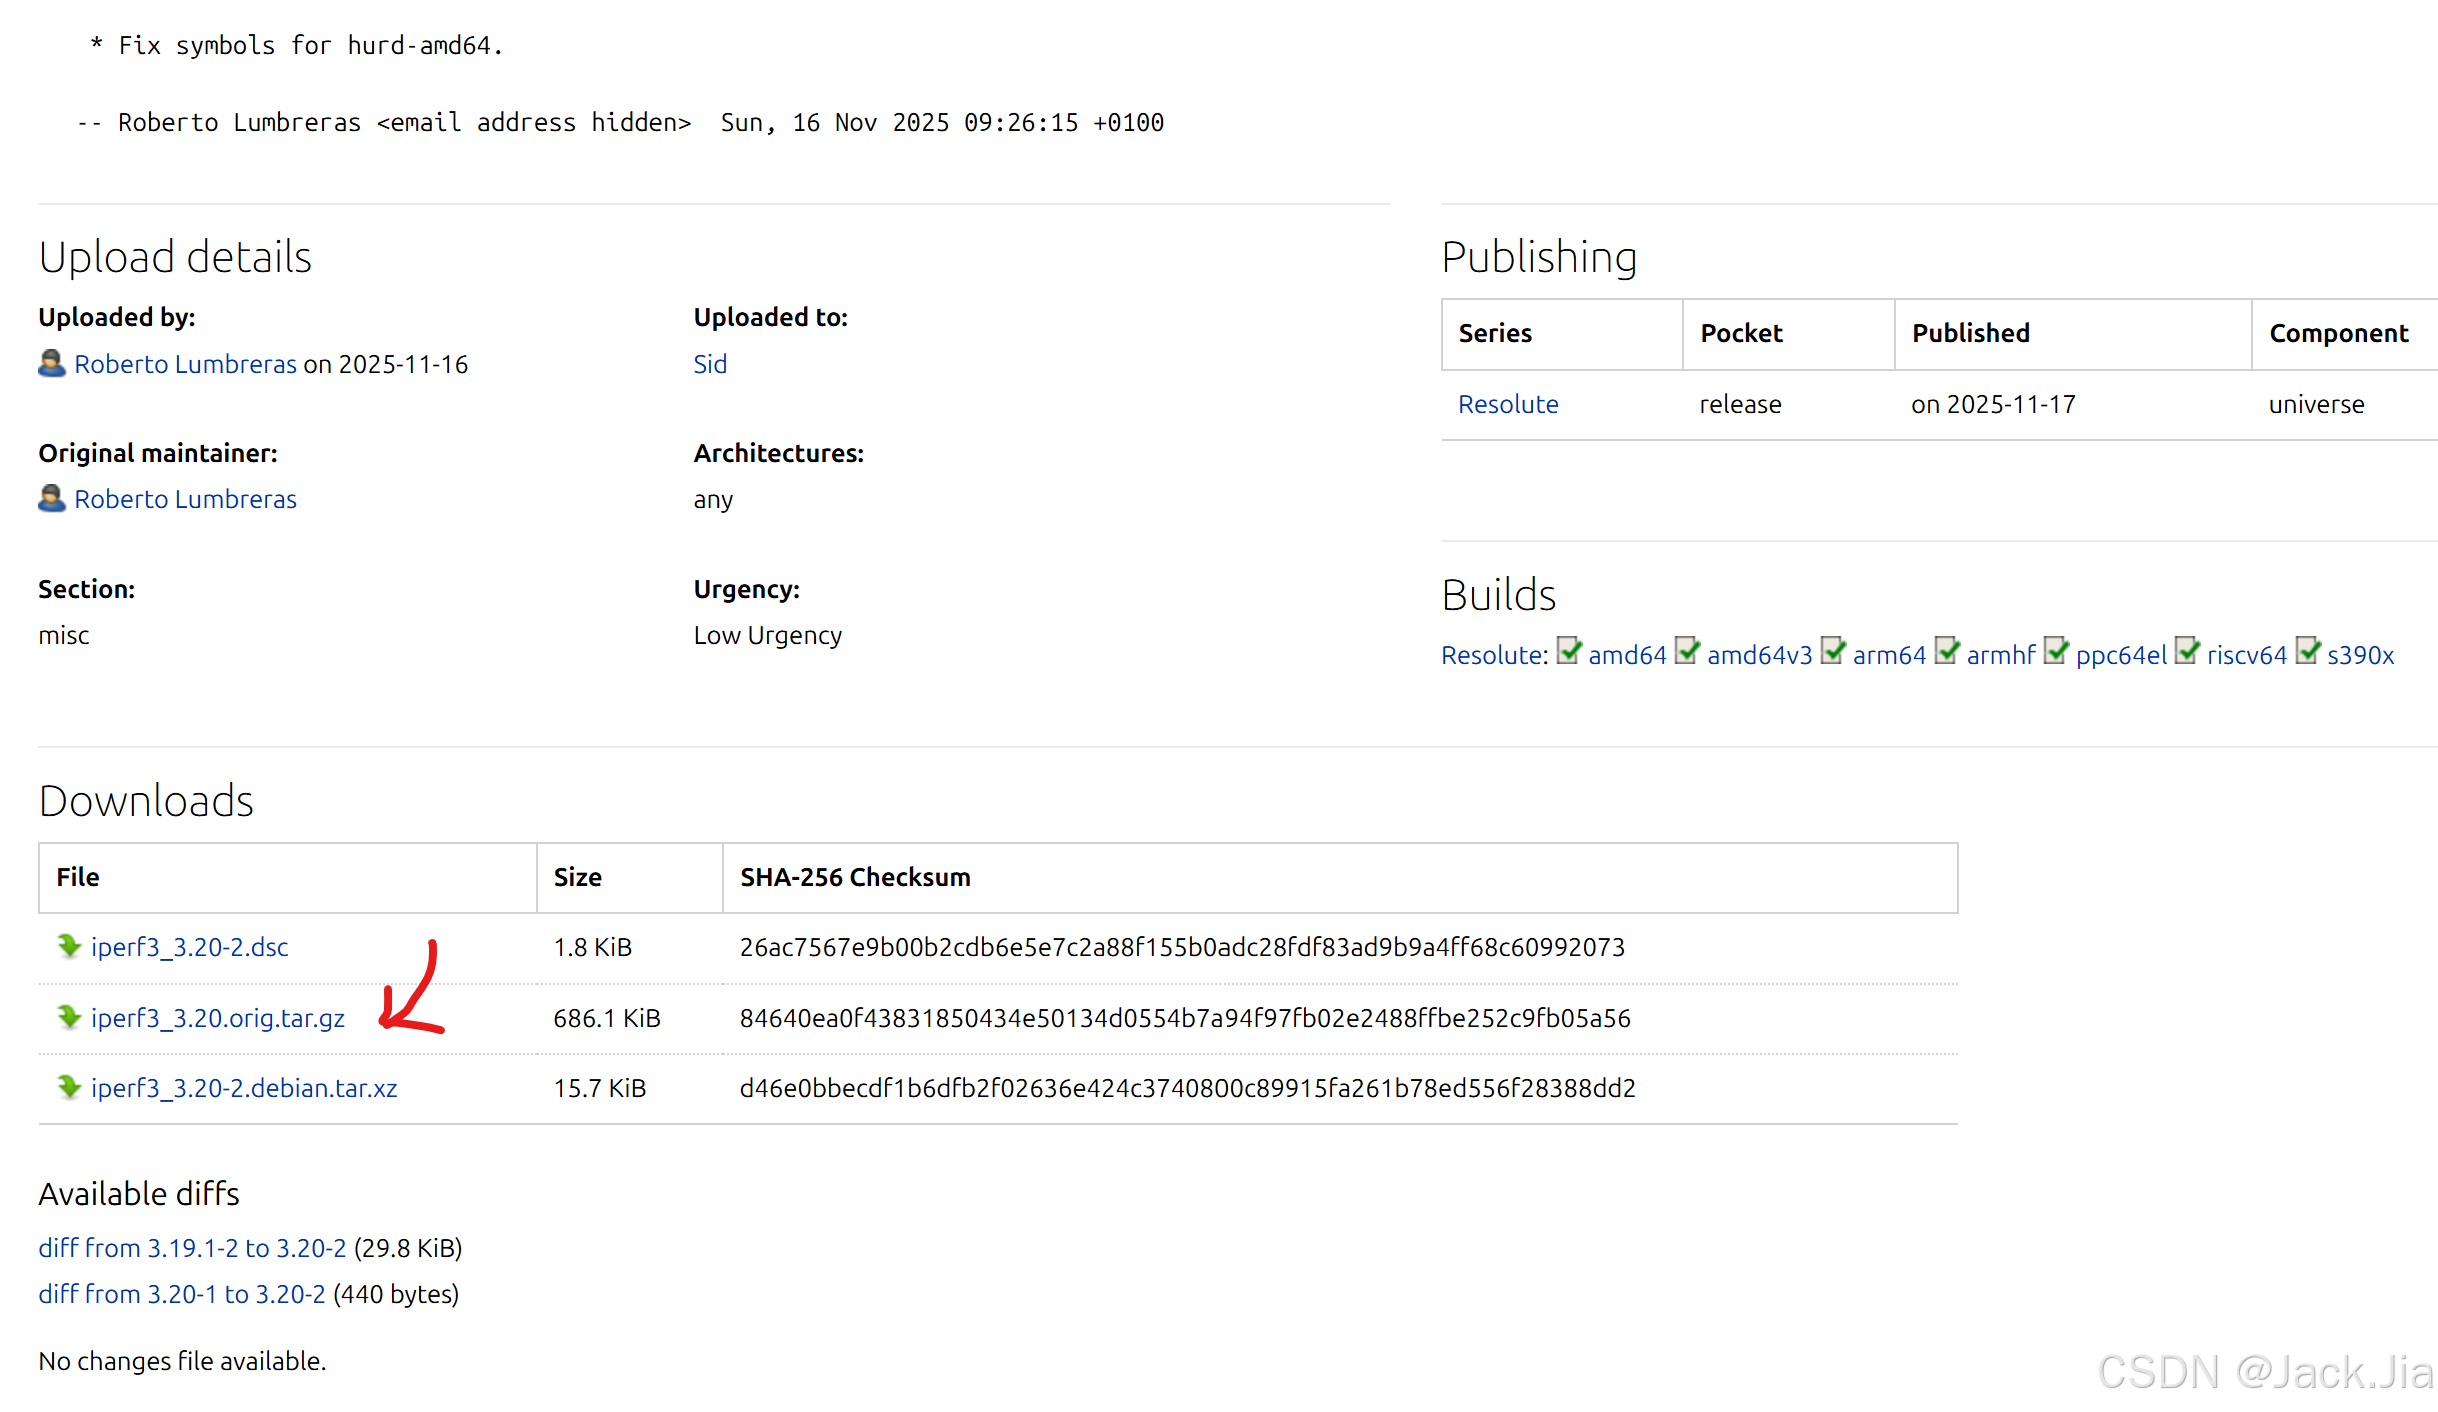The height and width of the screenshot is (1412, 2438).
Task: Click build success checkmark for arm64
Action: click(1832, 652)
